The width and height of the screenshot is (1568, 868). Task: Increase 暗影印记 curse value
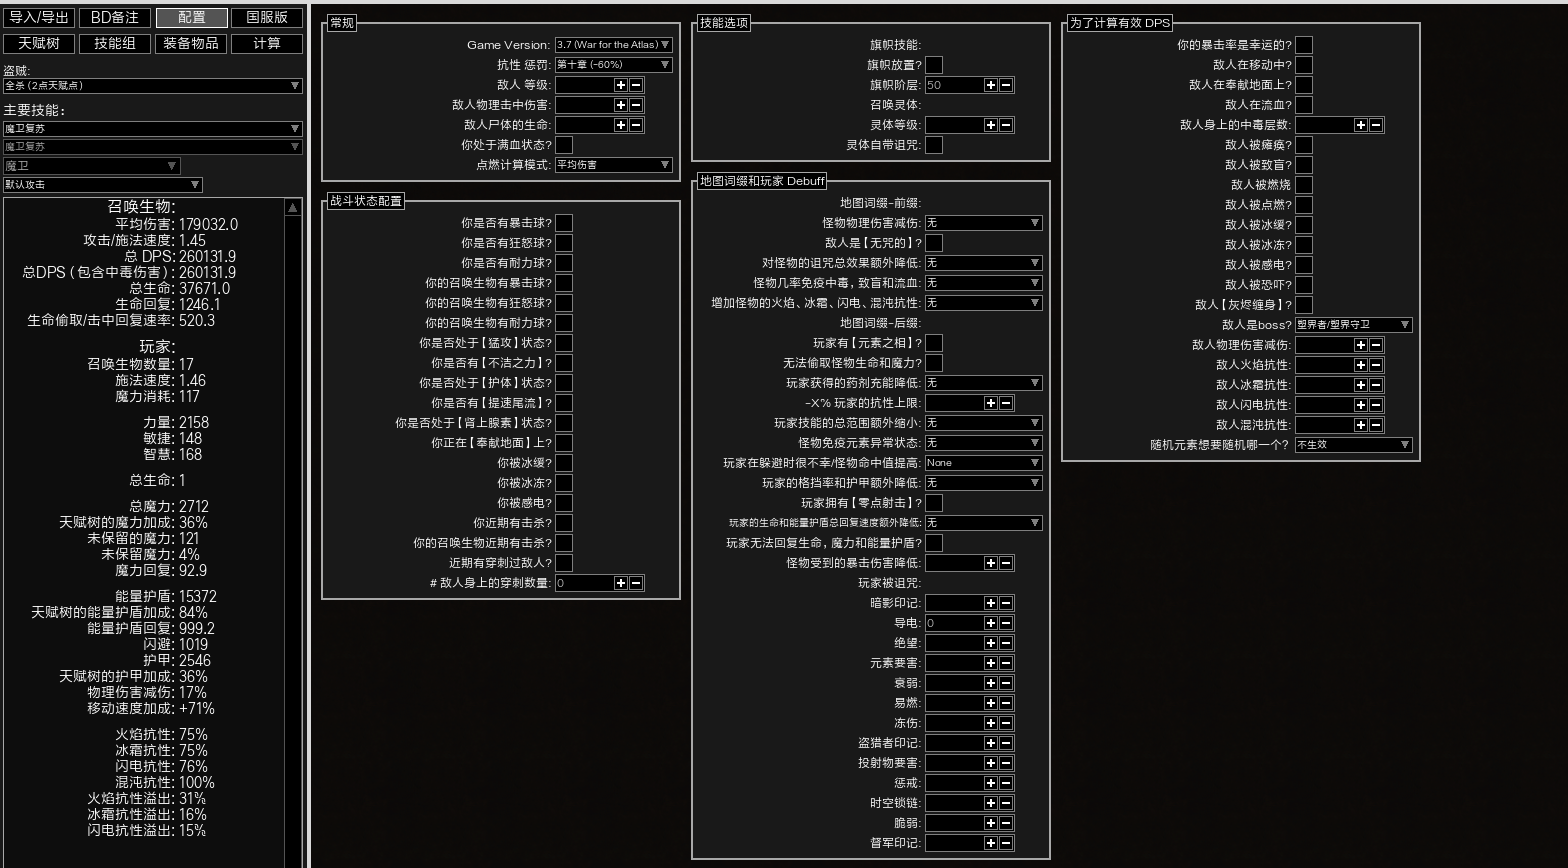pos(990,603)
